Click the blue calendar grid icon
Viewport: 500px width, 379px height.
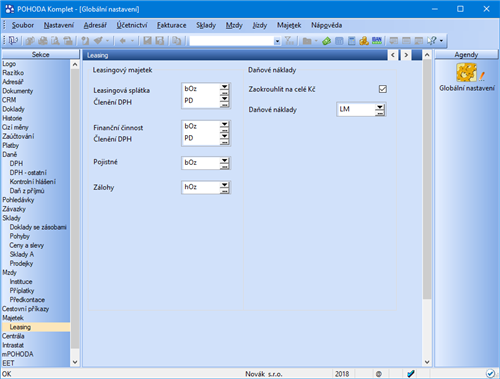[x=339, y=41]
